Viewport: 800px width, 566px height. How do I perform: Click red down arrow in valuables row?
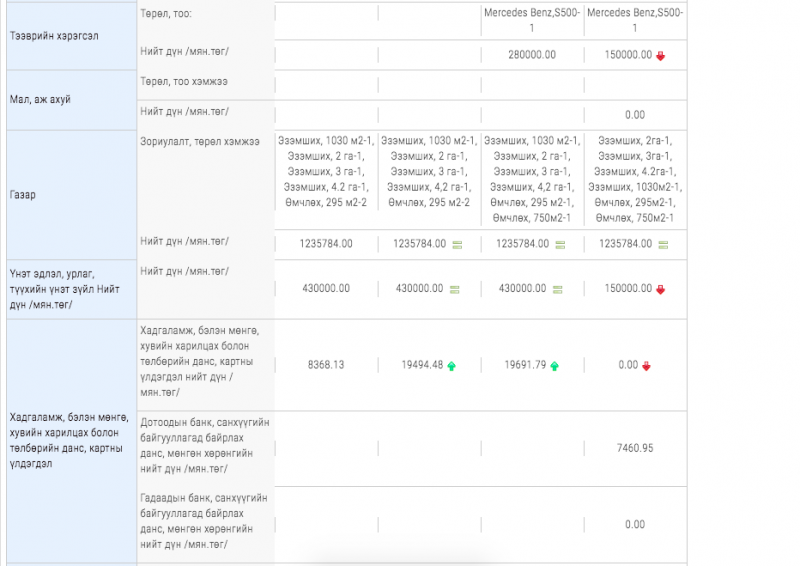(660, 289)
